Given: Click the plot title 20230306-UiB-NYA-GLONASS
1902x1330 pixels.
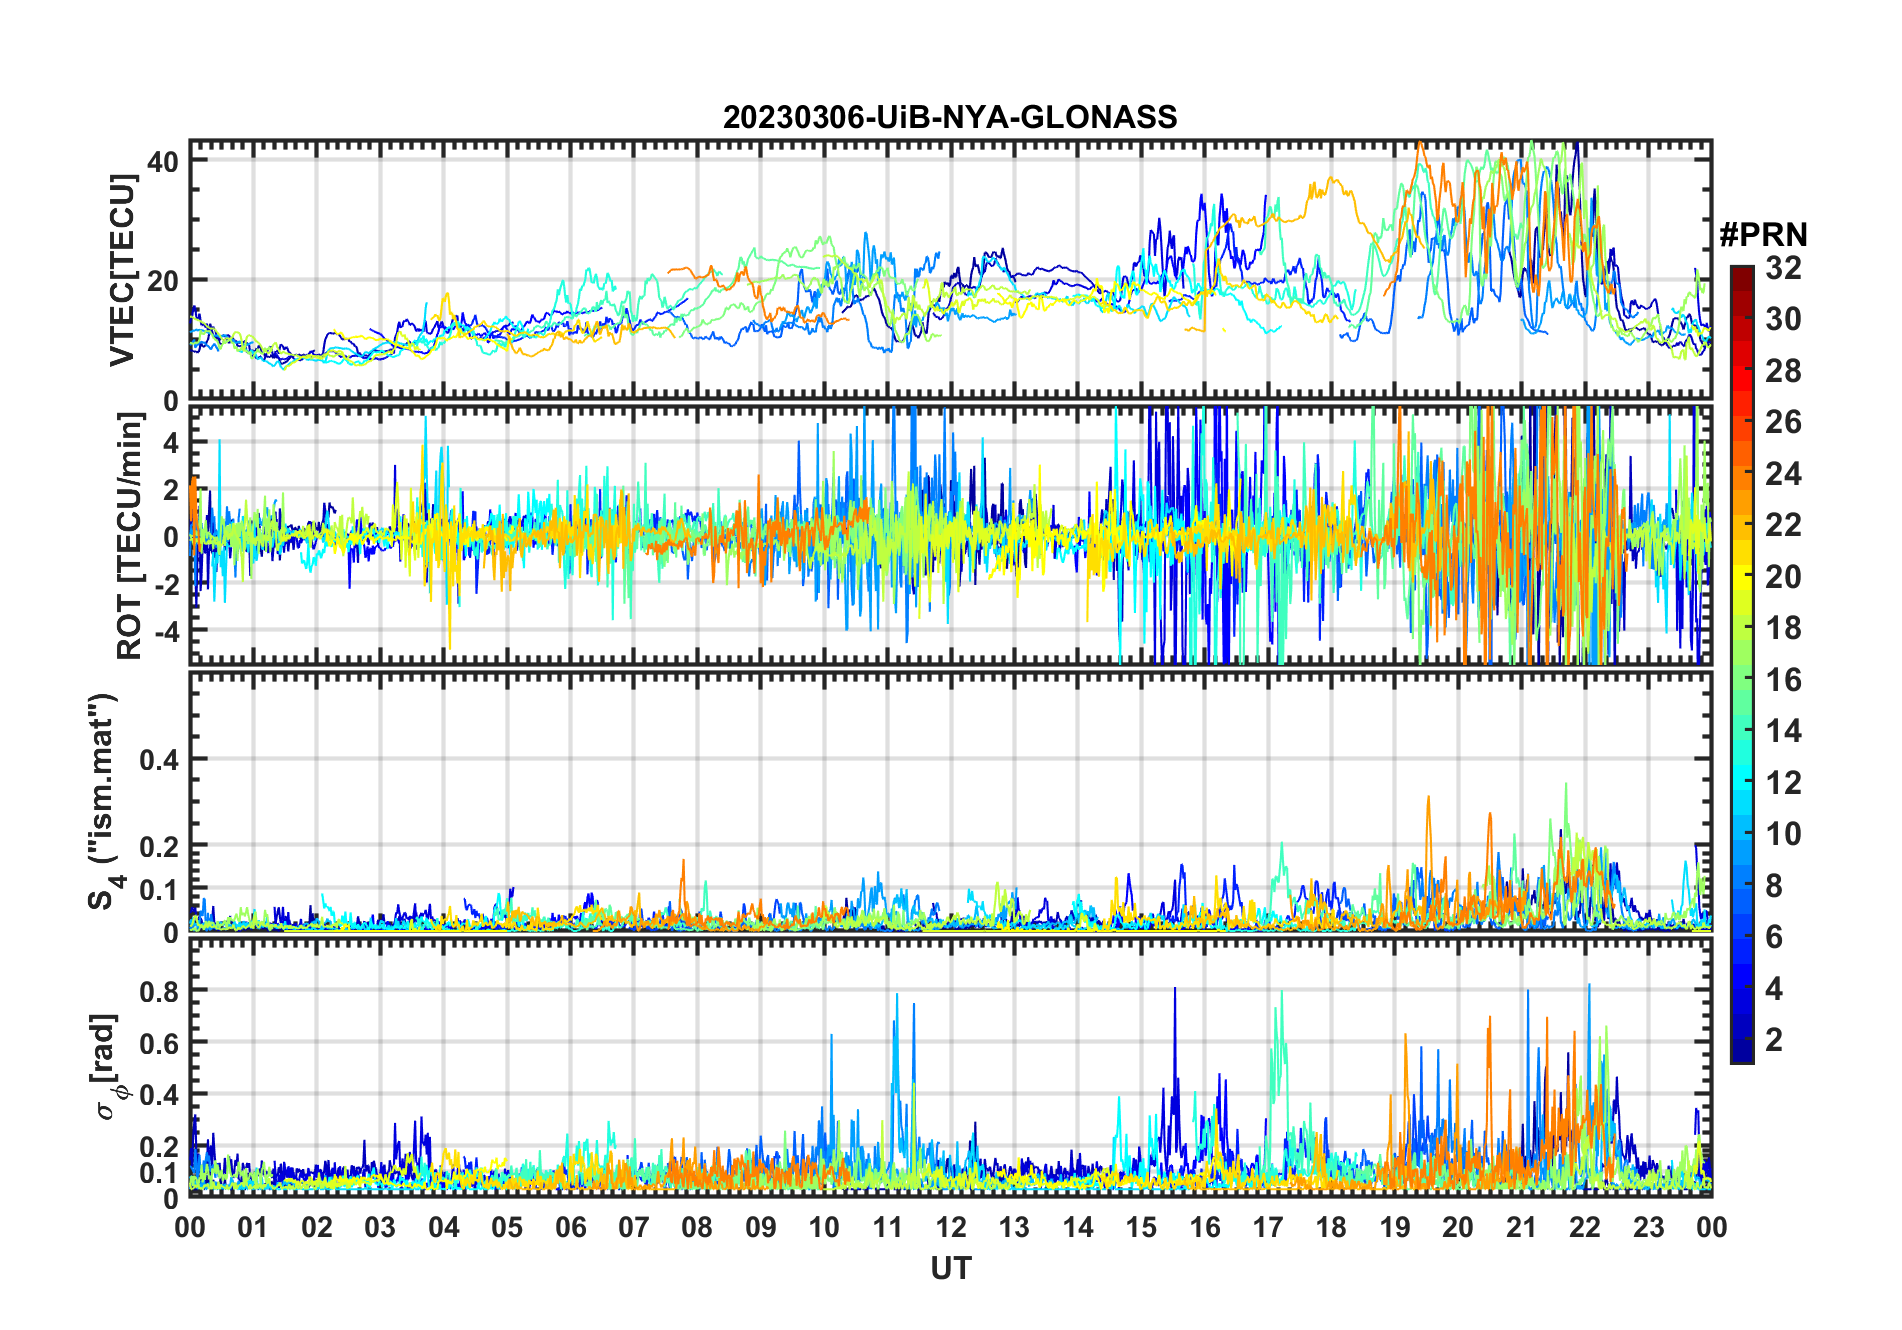Looking at the screenshot, I should pyautogui.click(x=950, y=118).
